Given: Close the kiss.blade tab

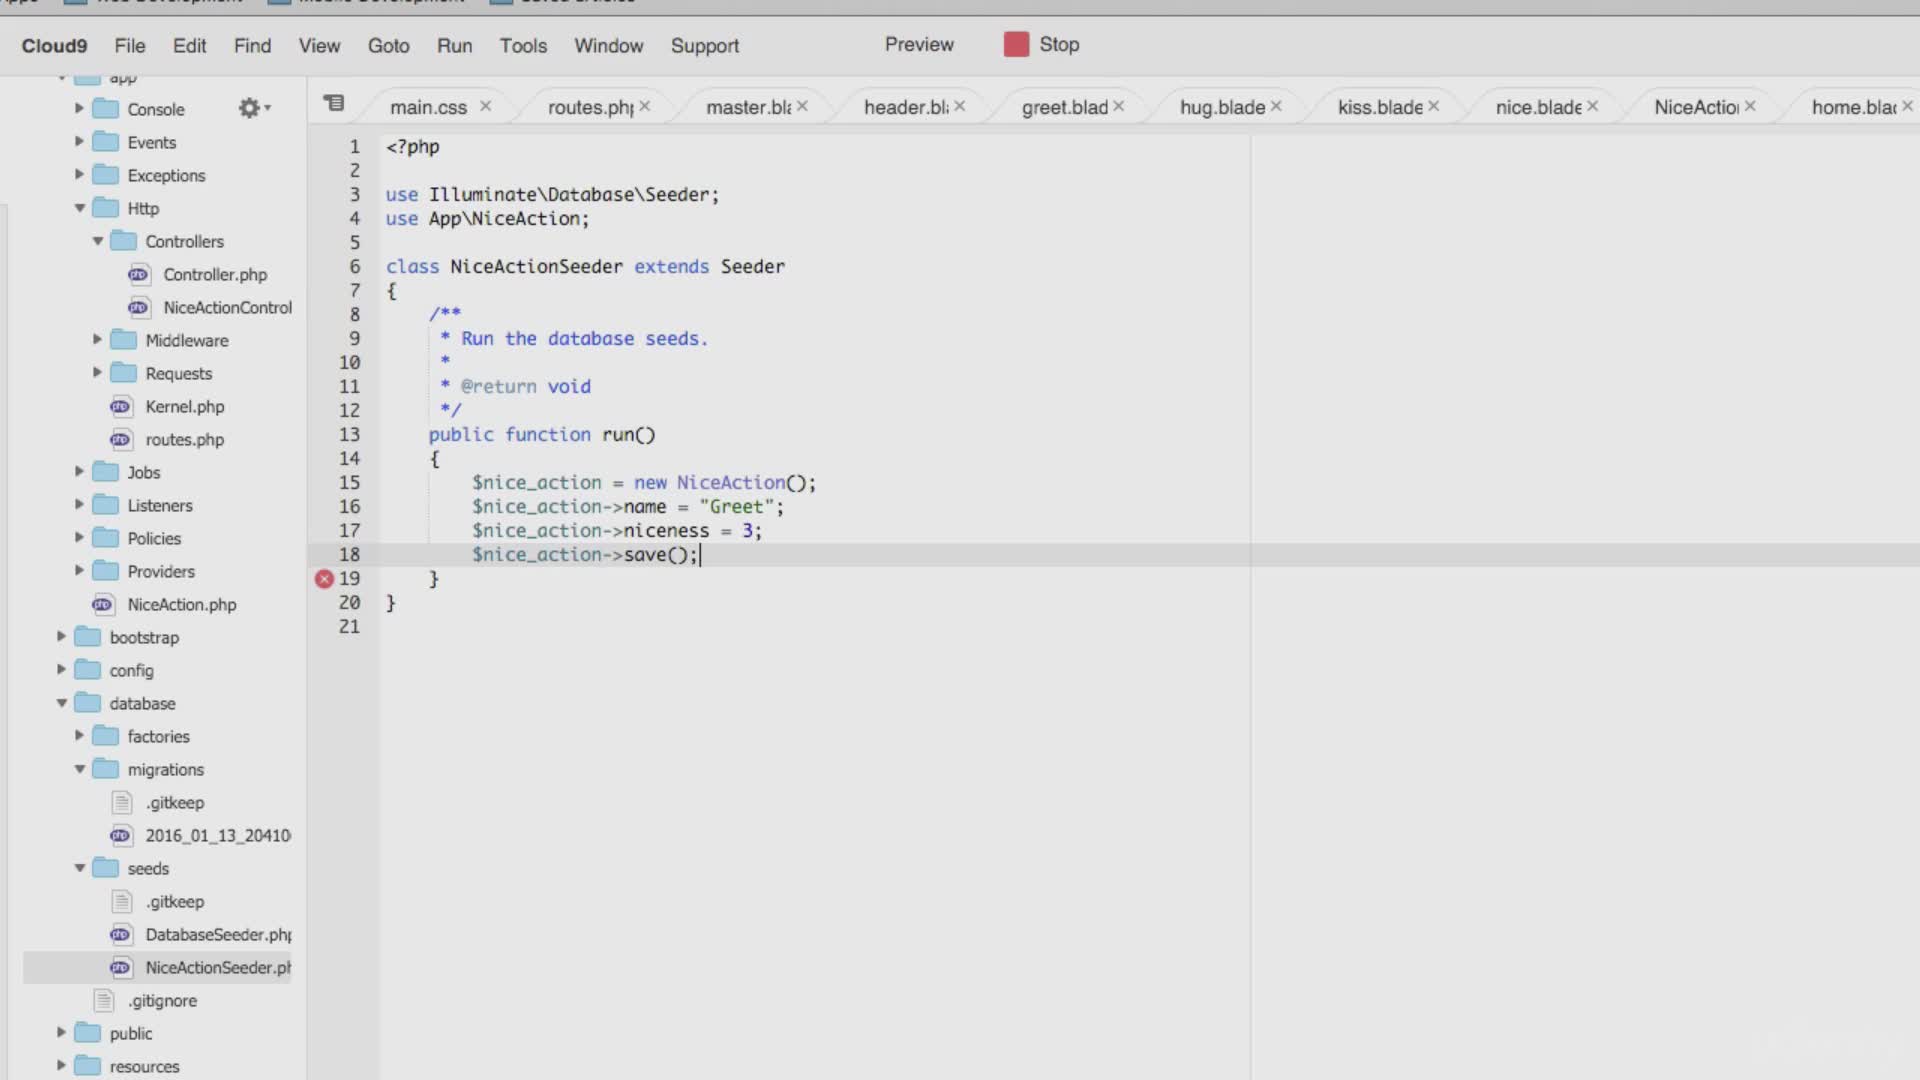Looking at the screenshot, I should tap(1434, 106).
